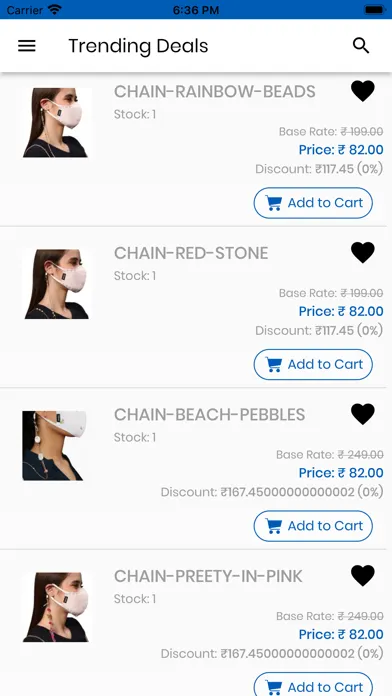Select CHAIN-PREETY-IN-PINK product title
The image size is (392, 696).
pyautogui.click(x=208, y=577)
